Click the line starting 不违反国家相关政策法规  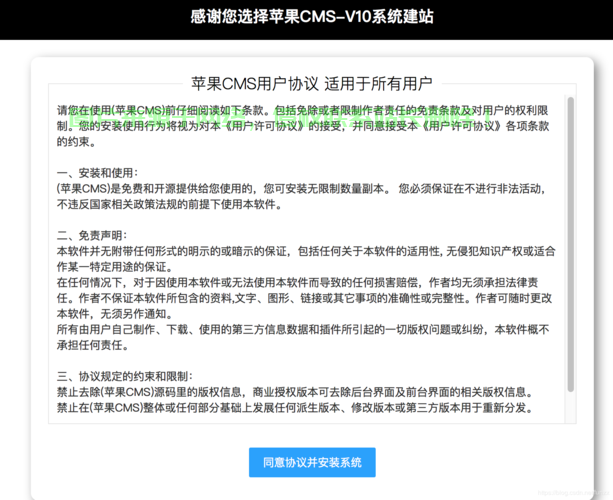169,204
